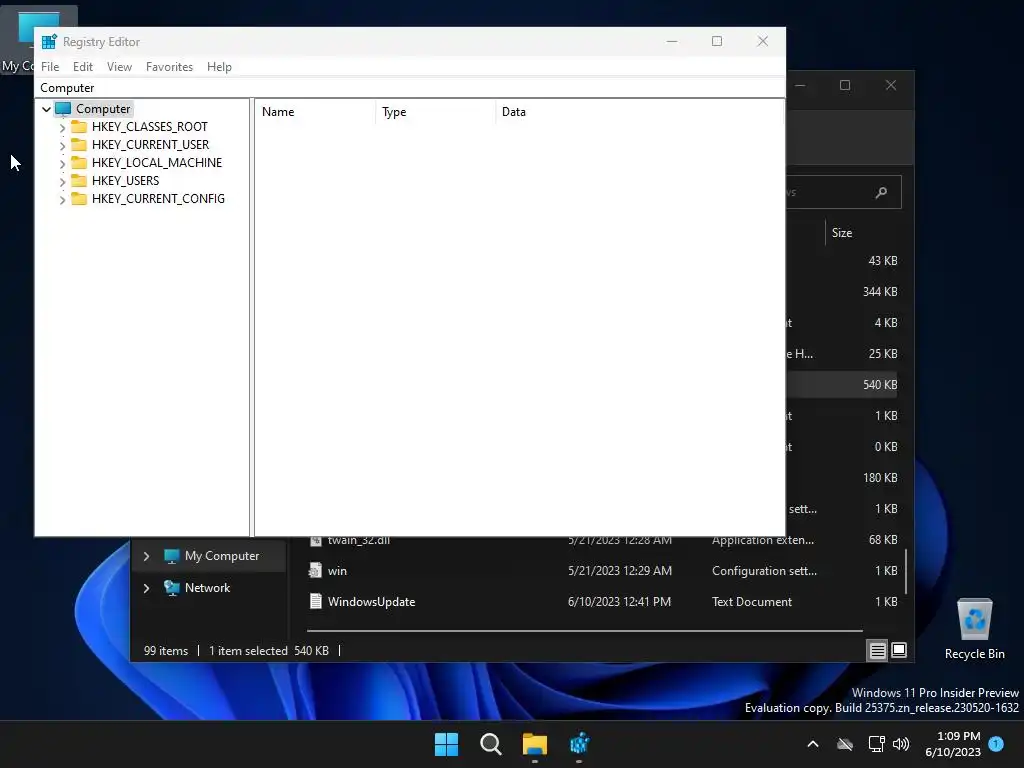Click the notification badge icon
Screen dimensions: 1024x768
coord(996,743)
